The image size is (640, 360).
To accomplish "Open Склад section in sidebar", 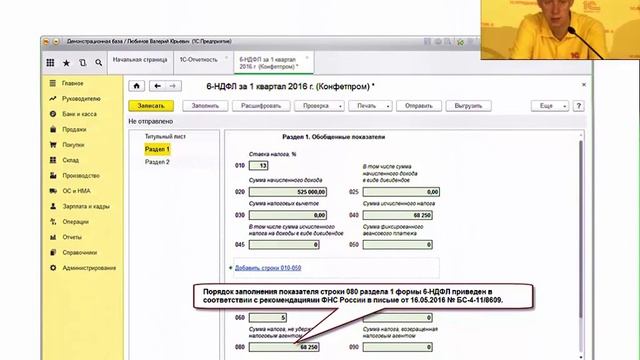I will (x=70, y=160).
